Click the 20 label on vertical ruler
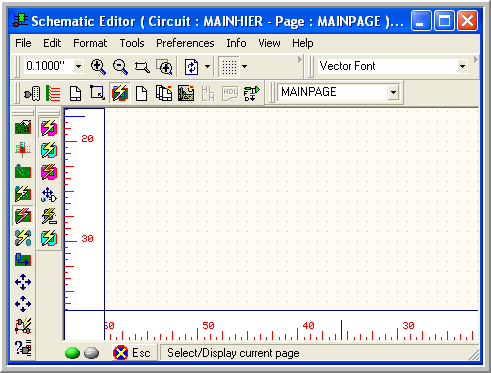 tap(87, 139)
